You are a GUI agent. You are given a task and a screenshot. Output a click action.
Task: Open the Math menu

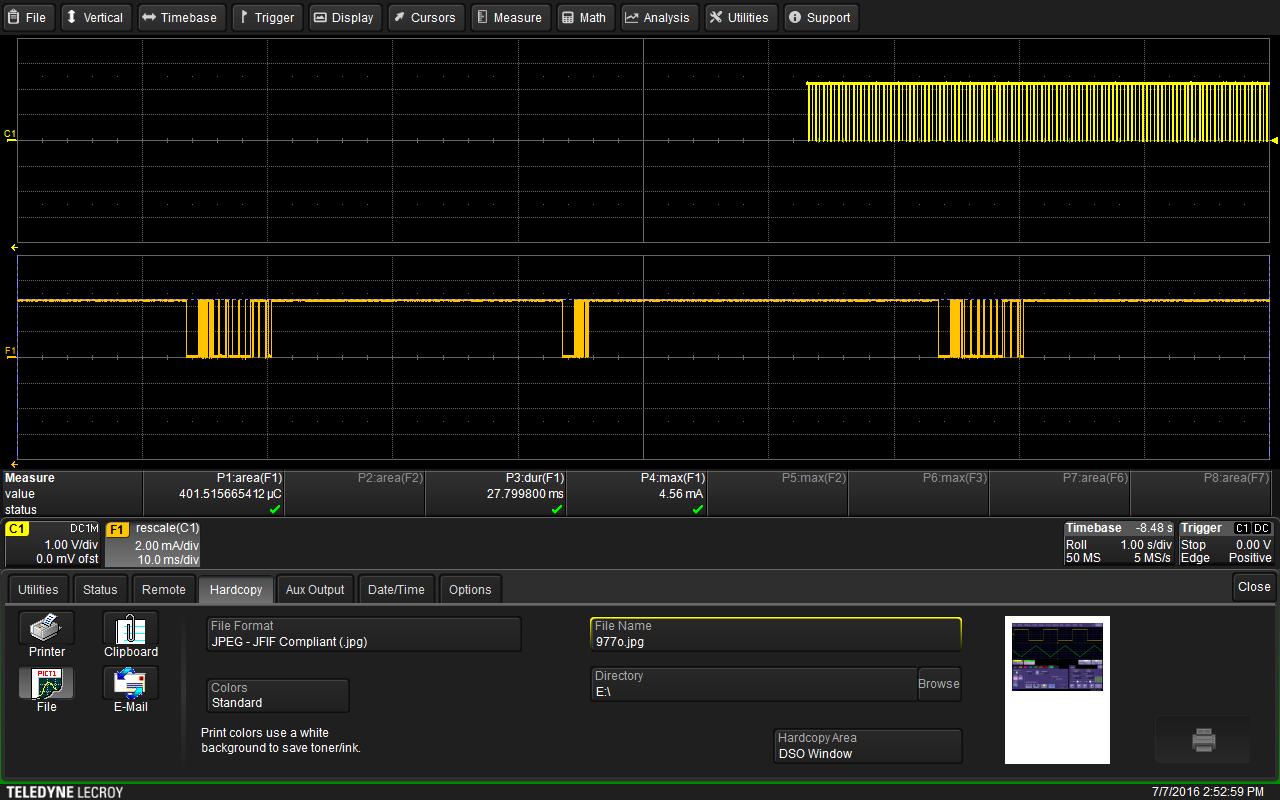click(x=584, y=17)
